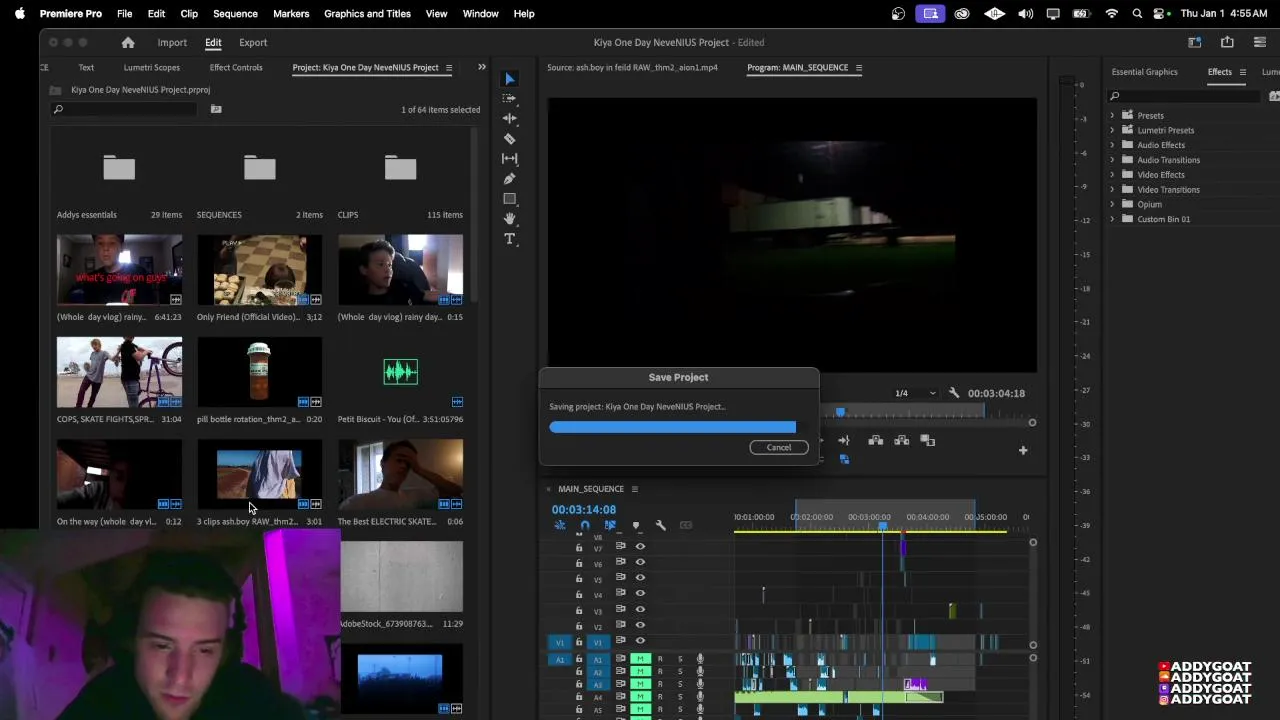Click the timeline timecode 00:03:14:08

tap(584, 510)
